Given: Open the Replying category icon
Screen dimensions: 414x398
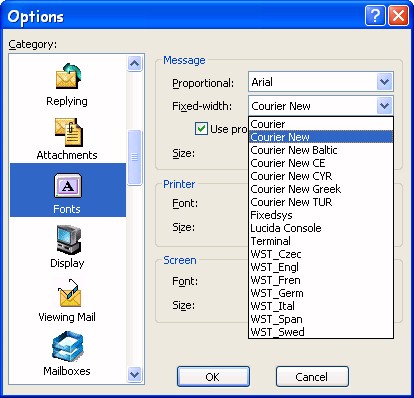Looking at the screenshot, I should coord(68,76).
